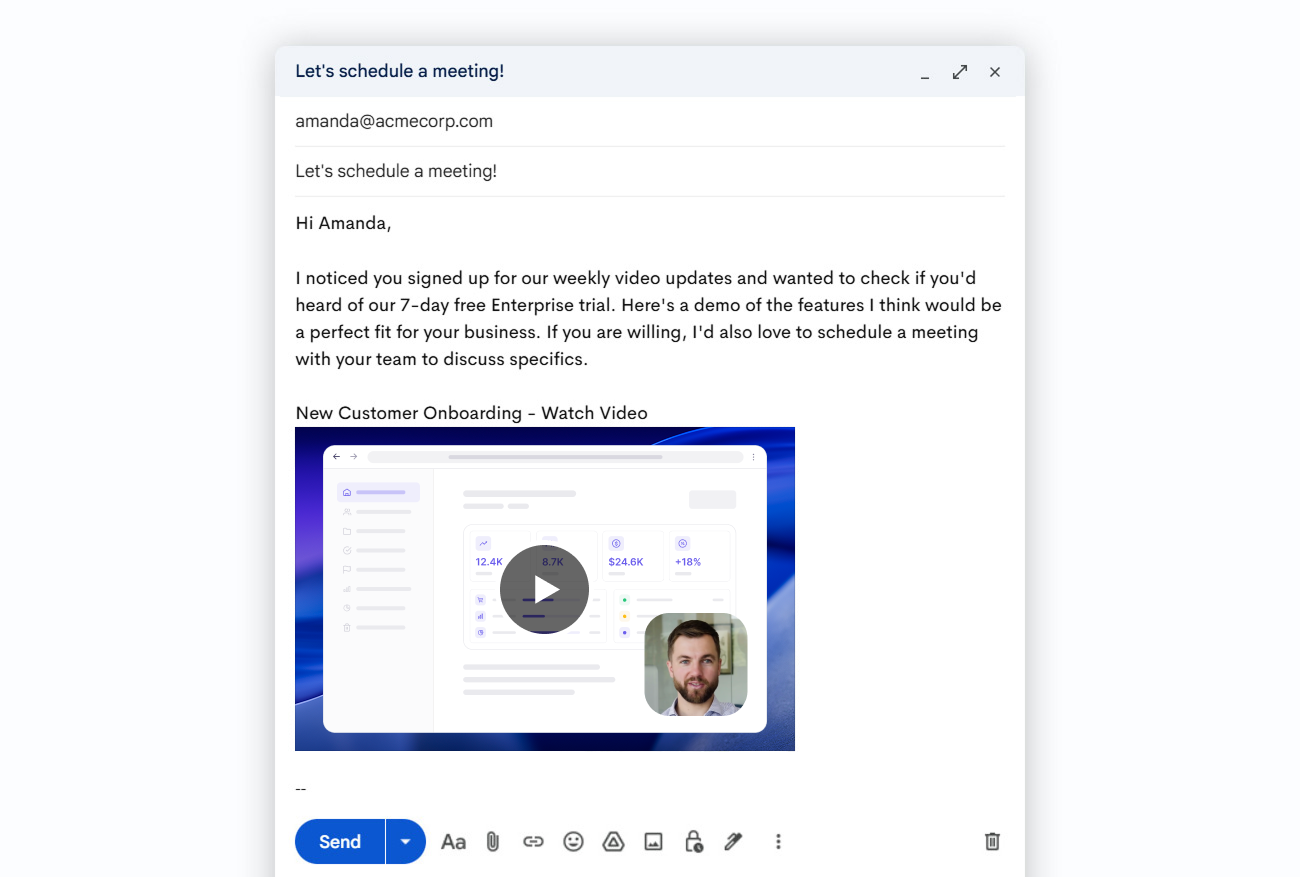1300x877 pixels.
Task: Toggle confidential mode lock icon
Action: (693, 842)
